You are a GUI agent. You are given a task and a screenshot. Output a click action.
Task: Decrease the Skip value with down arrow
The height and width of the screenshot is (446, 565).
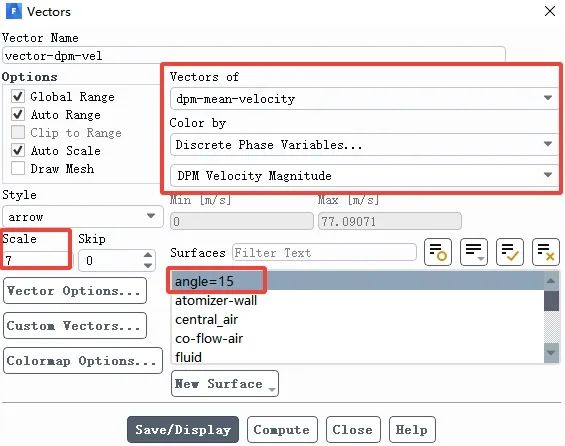[x=148, y=266]
